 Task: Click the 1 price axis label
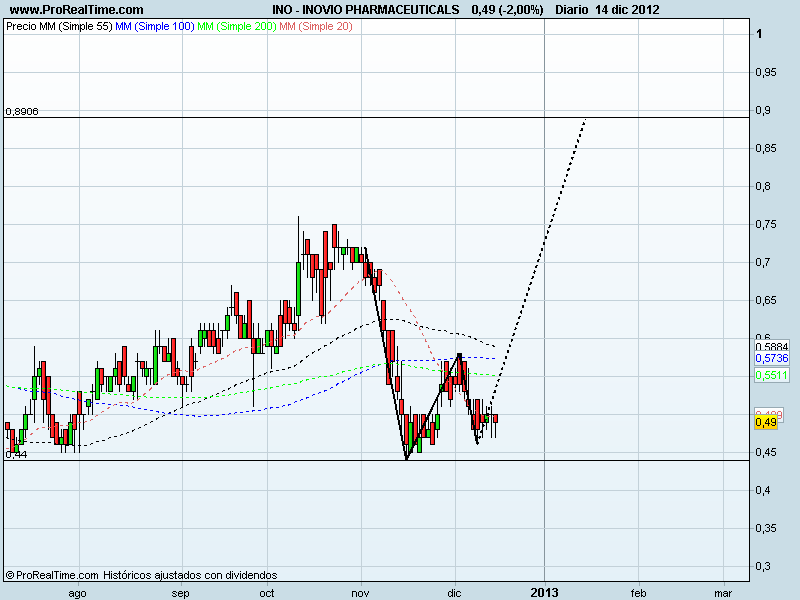tap(759, 34)
